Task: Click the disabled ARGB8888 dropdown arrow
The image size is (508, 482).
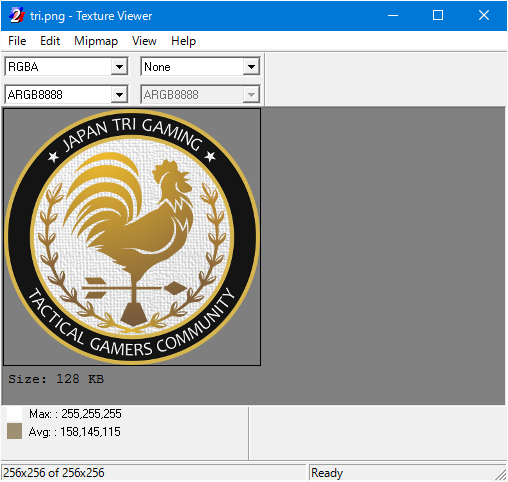Action: coord(251,95)
